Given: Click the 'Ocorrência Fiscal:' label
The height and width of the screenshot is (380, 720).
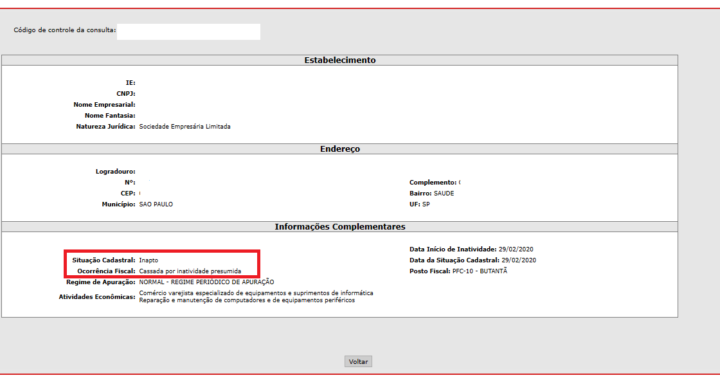Looking at the screenshot, I should 106,271.
